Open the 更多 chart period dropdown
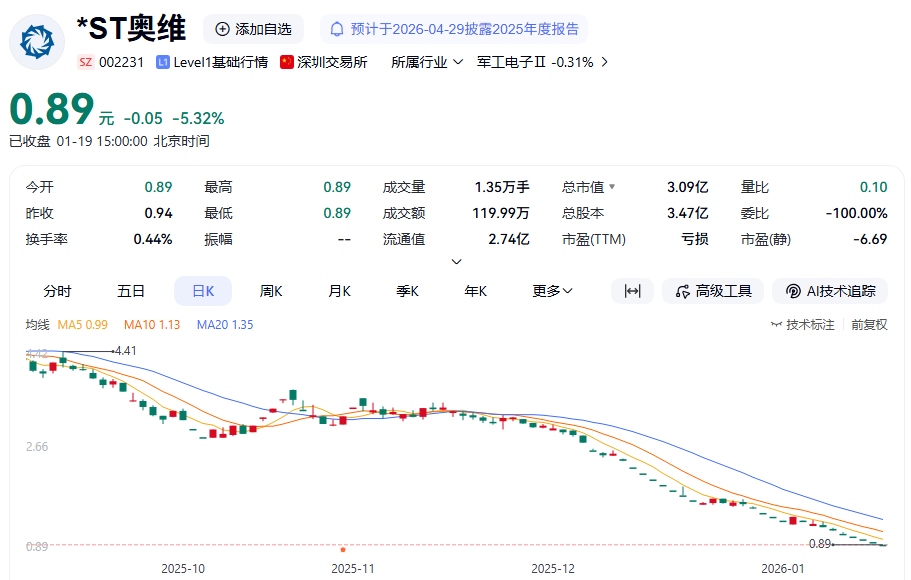Image resolution: width=911 pixels, height=580 pixels. coord(552,291)
